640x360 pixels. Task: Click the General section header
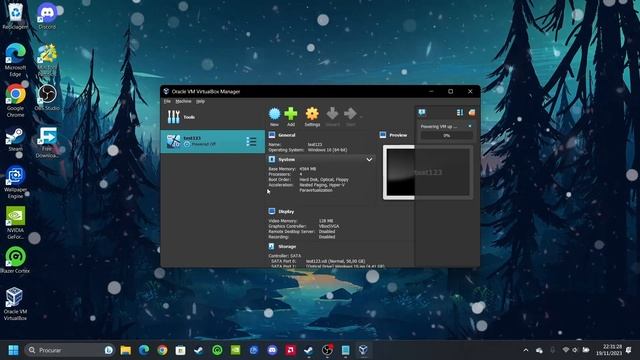(x=287, y=135)
